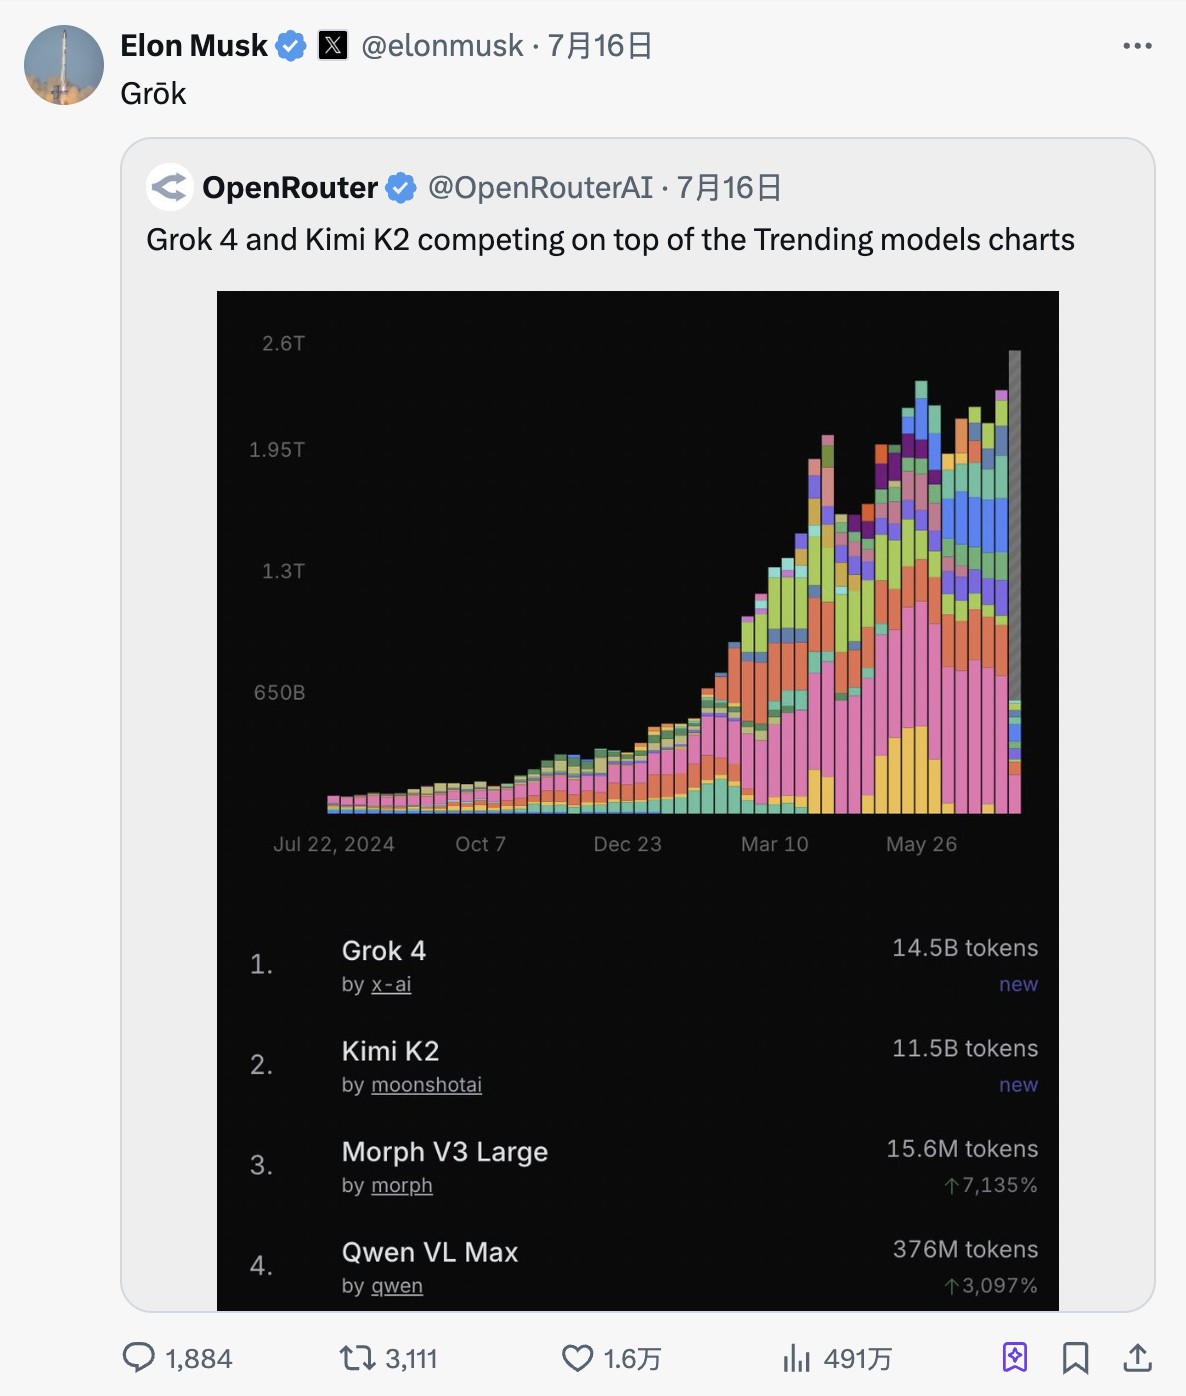
Task: Click Elon Musk's blue verified badge
Action: point(291,46)
